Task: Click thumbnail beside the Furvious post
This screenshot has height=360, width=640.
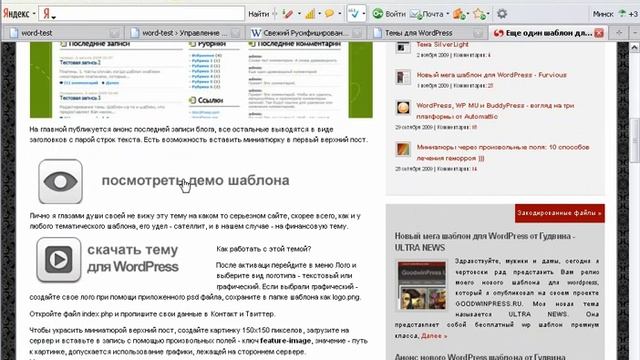Action: pyautogui.click(x=403, y=77)
